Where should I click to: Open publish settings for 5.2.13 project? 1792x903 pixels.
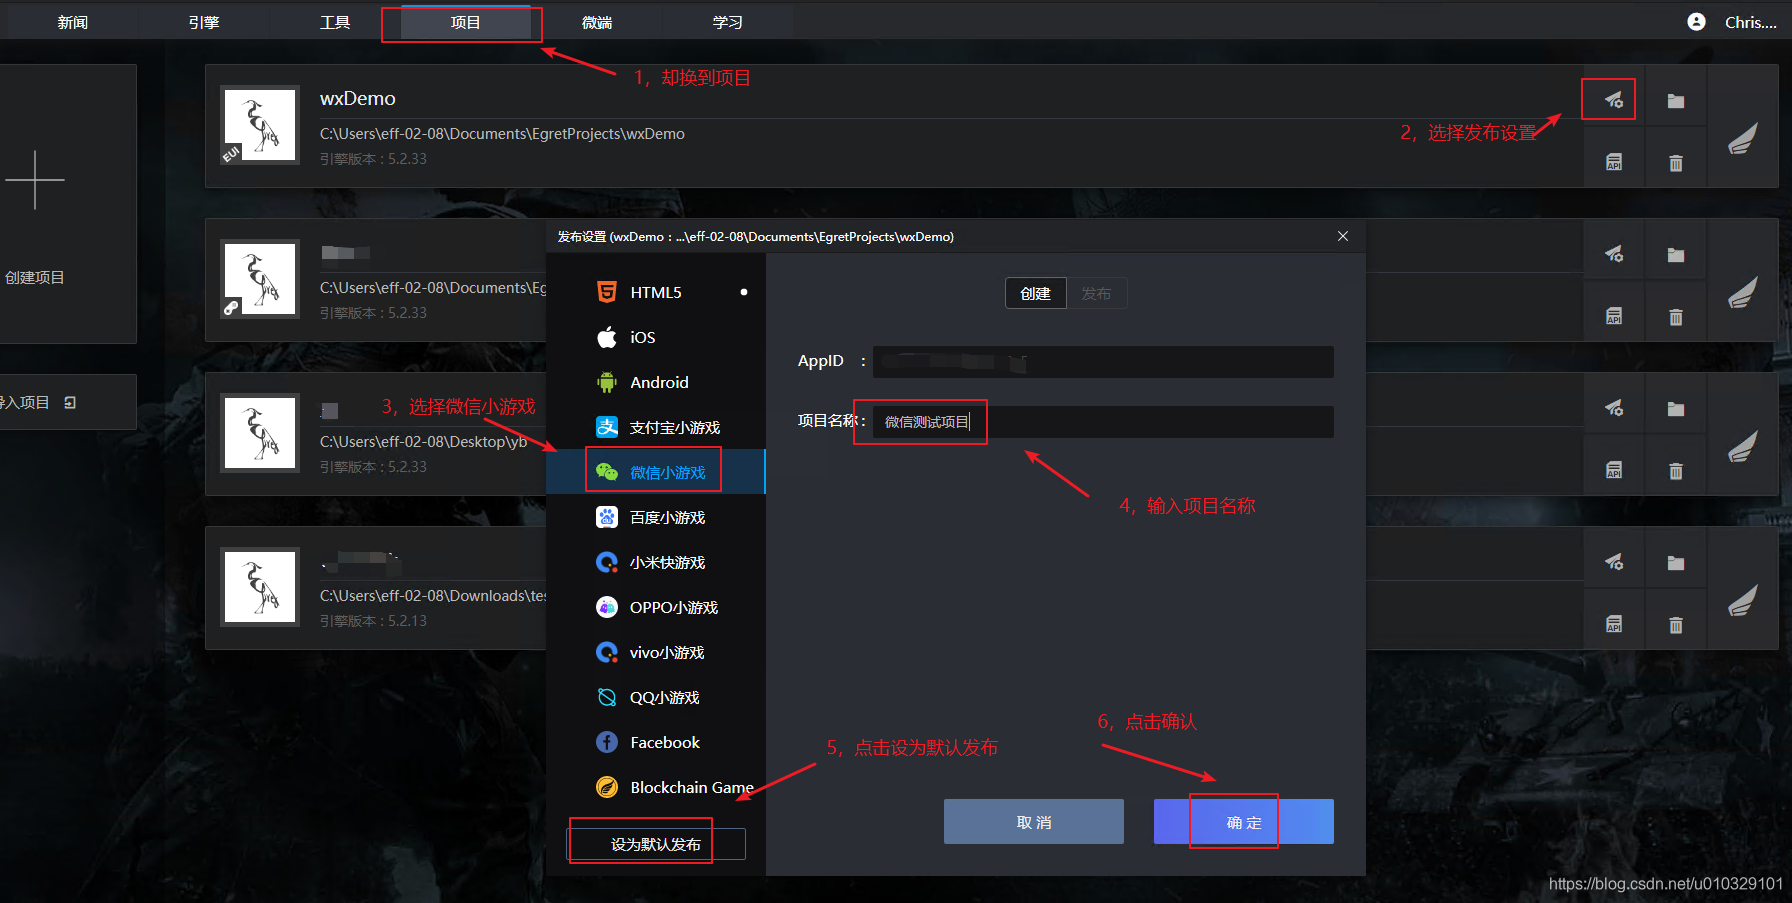coord(1614,562)
